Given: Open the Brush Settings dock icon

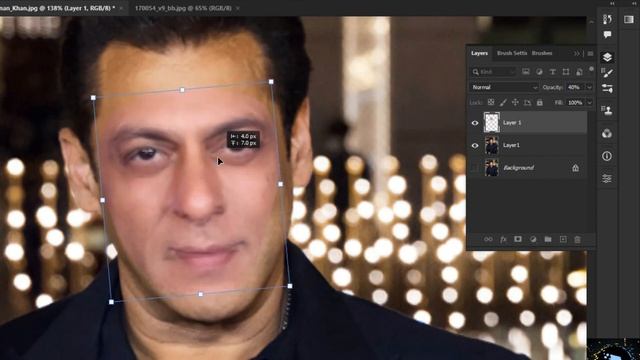Looking at the screenshot, I should coord(607,73).
